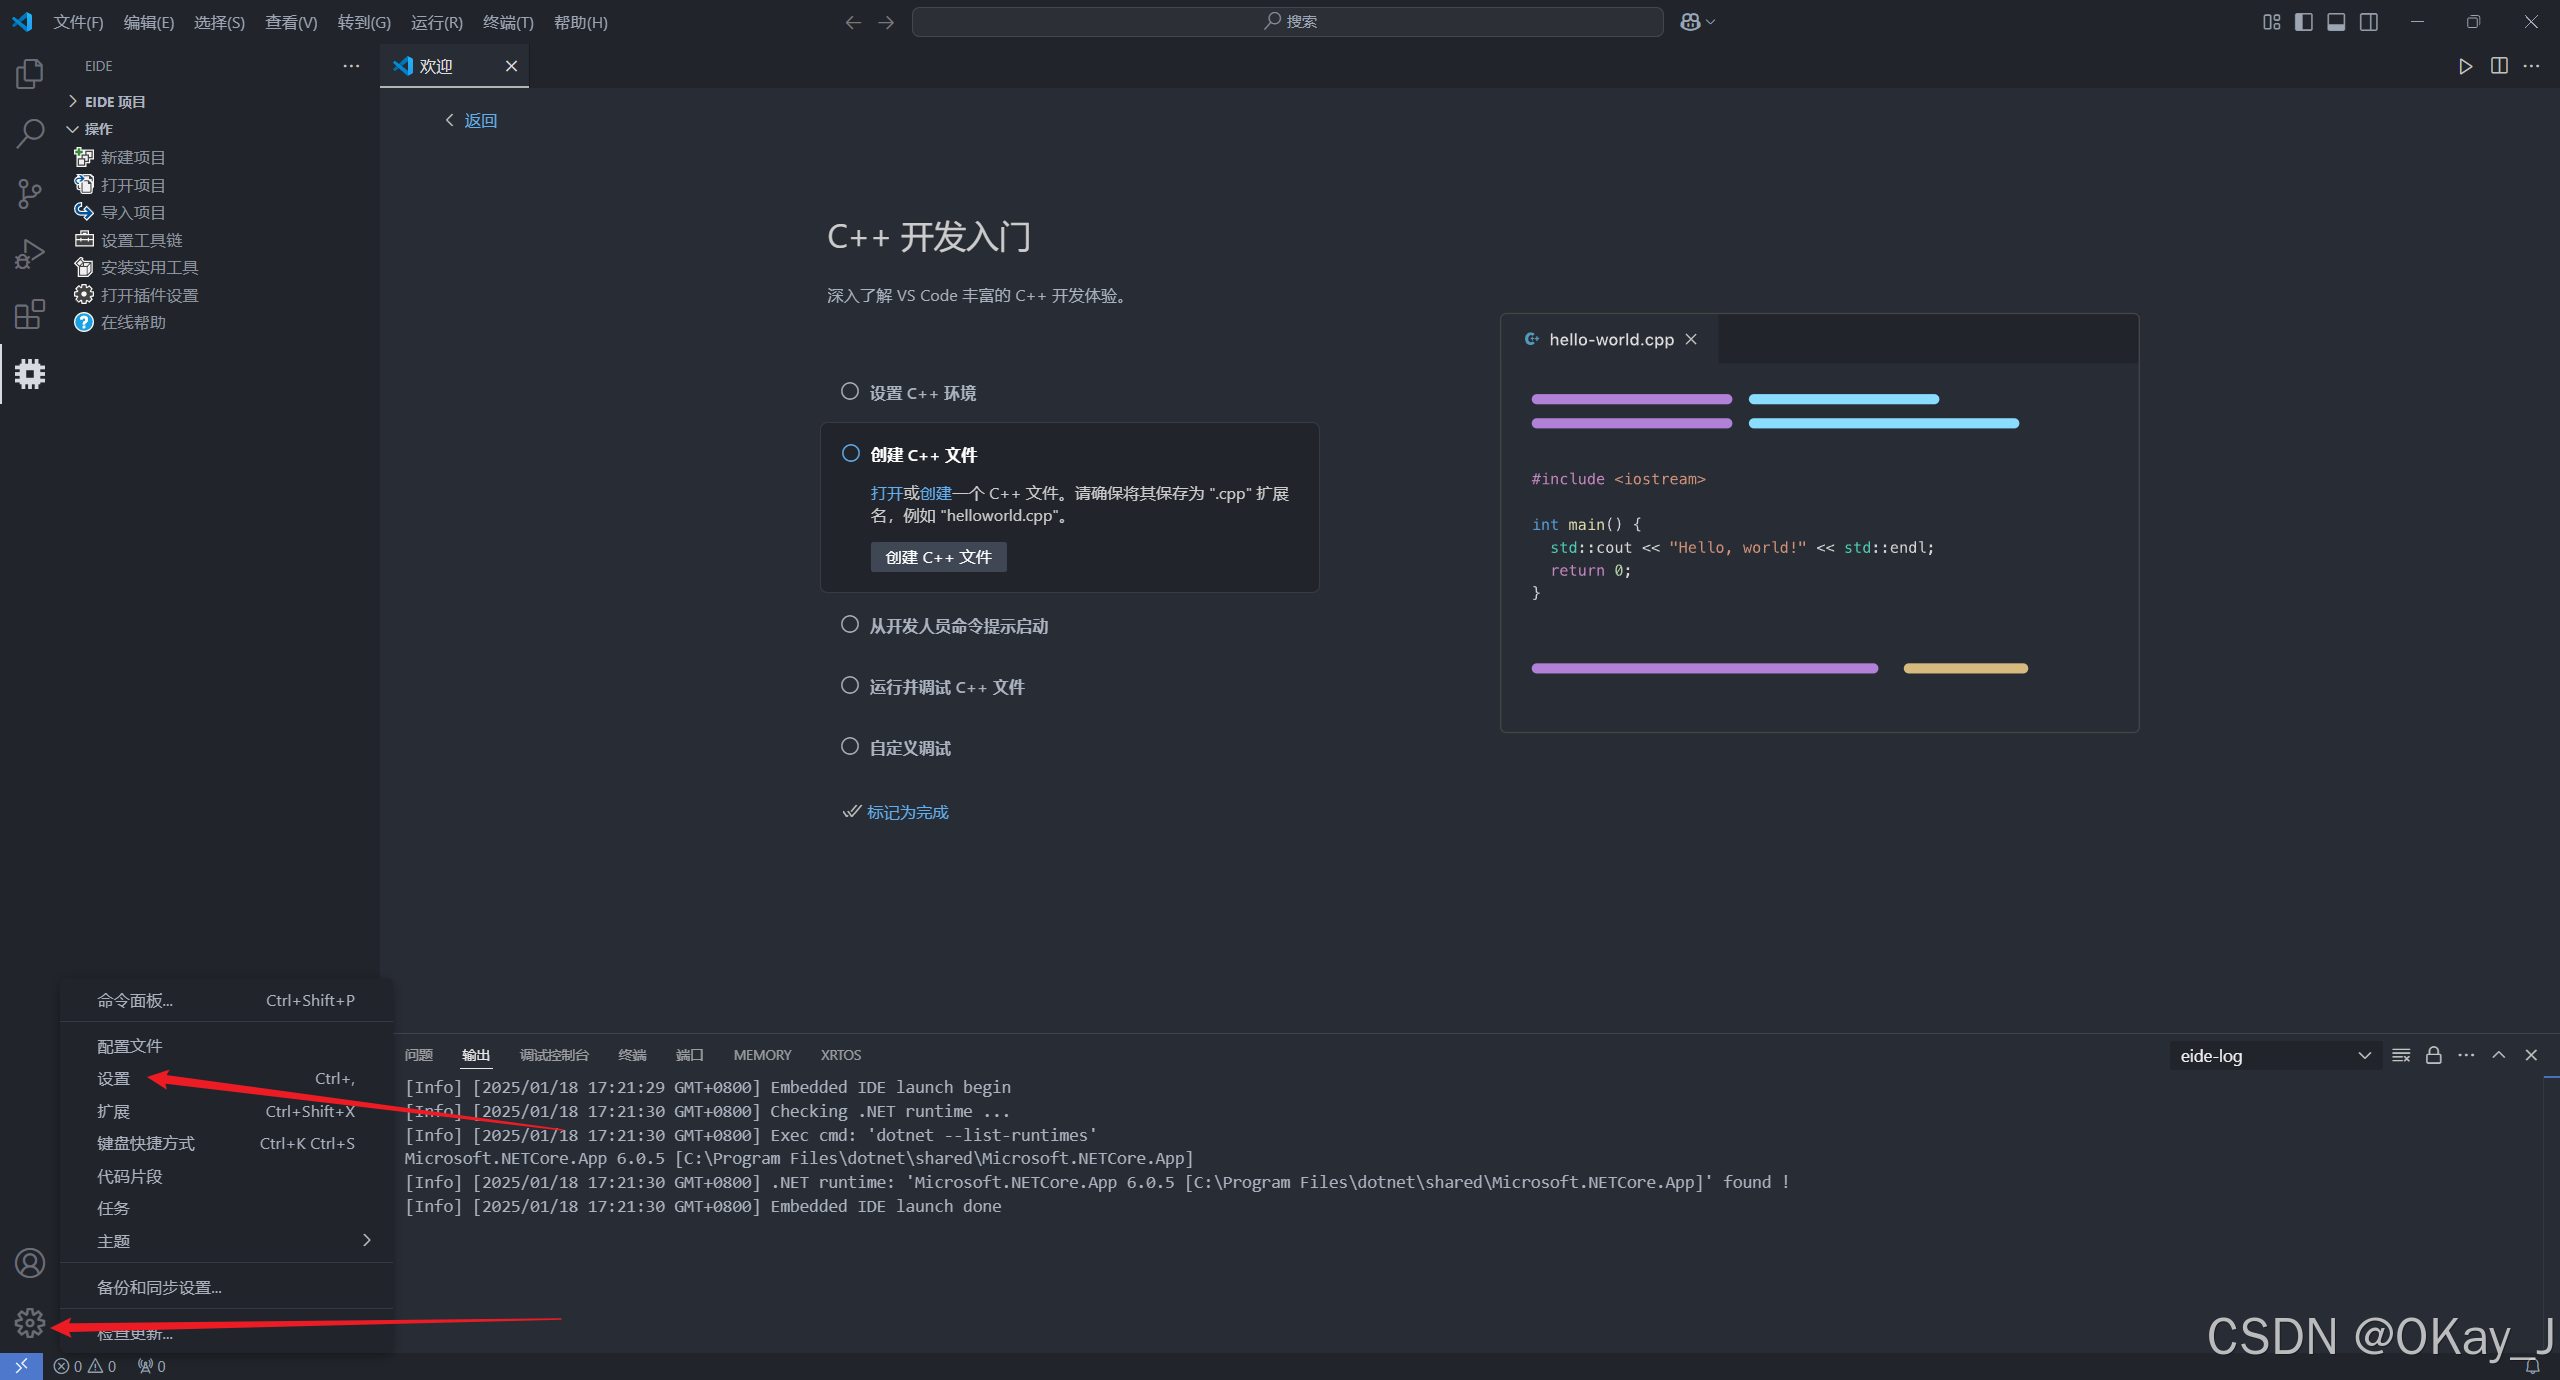This screenshot has height=1380, width=2560.
Task: Open the Explorer icon in activity bar
Action: tap(30, 73)
